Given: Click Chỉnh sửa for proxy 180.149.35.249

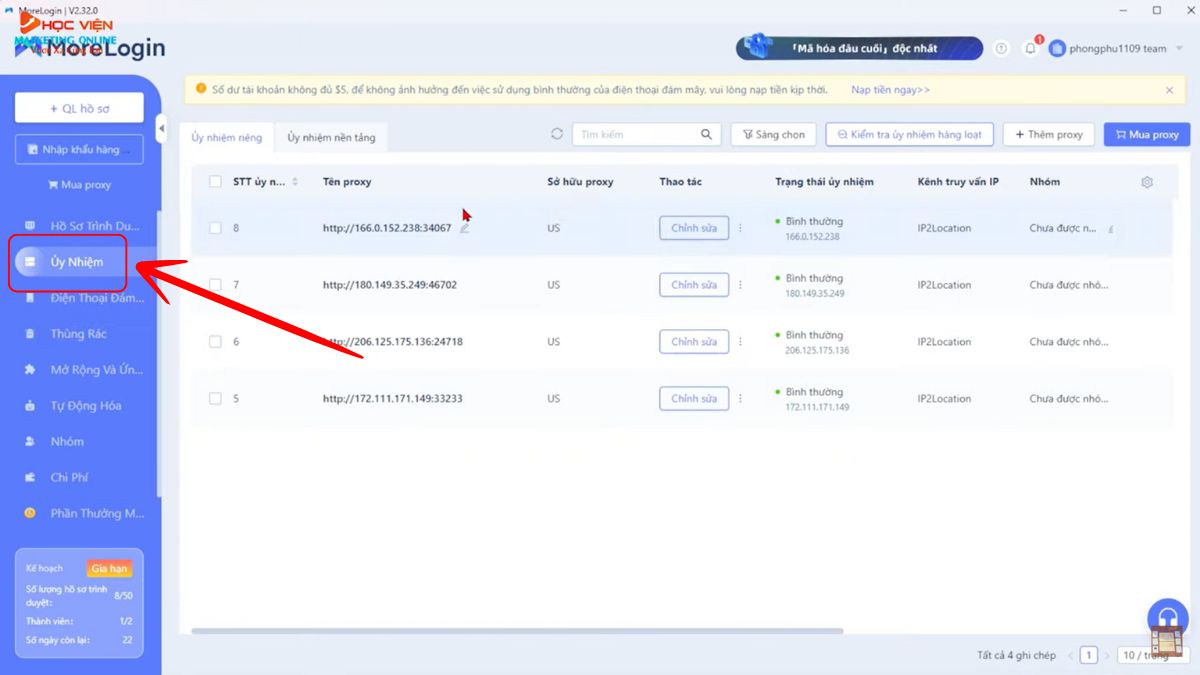Looking at the screenshot, I should pyautogui.click(x=694, y=285).
